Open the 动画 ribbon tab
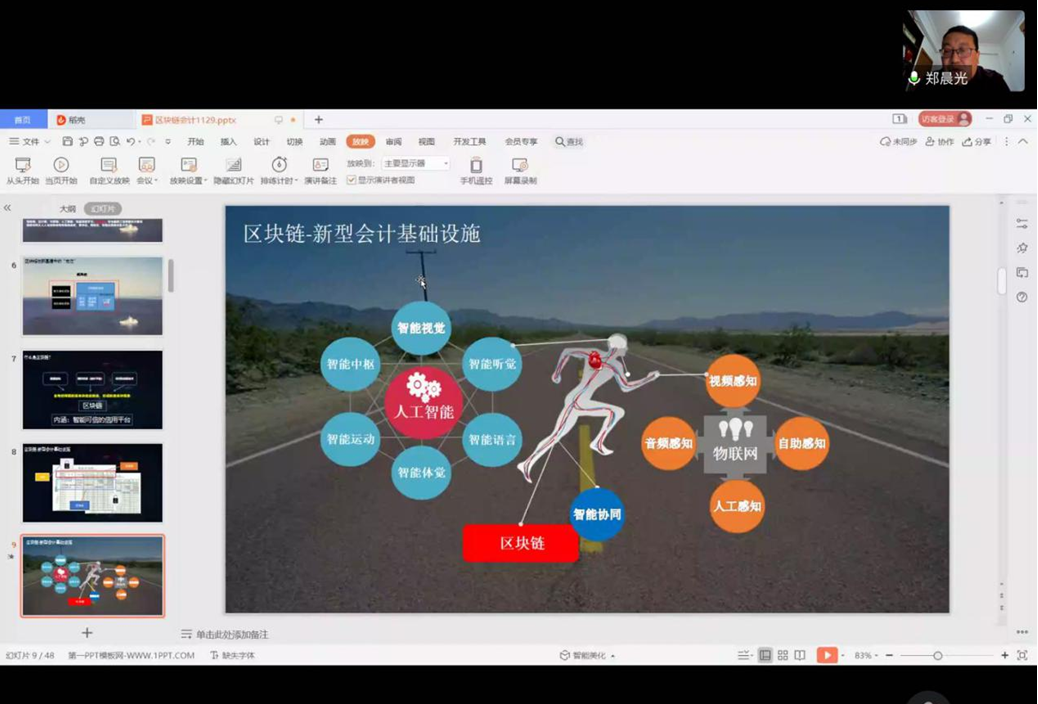Screen dimensions: 1038x704 pyautogui.click(x=327, y=142)
